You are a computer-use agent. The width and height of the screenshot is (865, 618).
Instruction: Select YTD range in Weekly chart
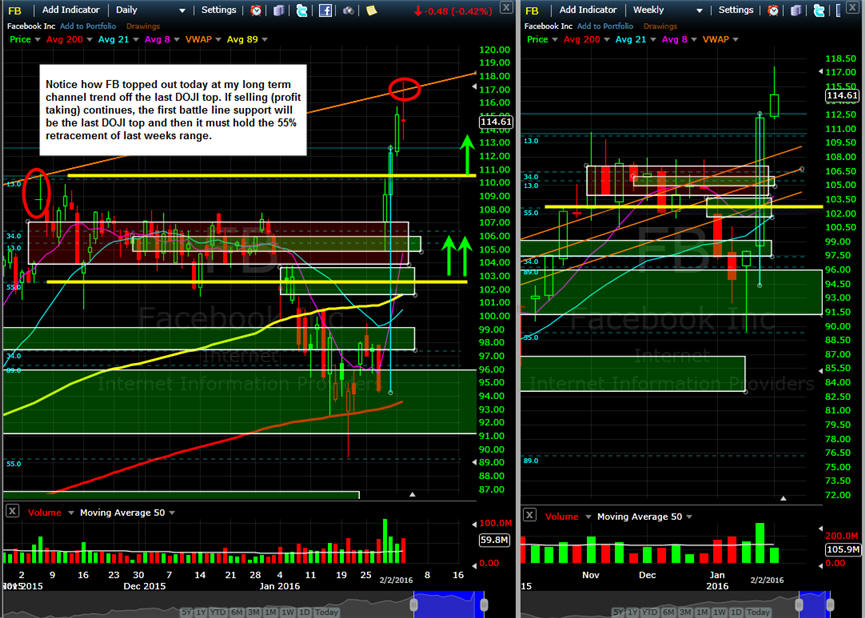pos(650,612)
